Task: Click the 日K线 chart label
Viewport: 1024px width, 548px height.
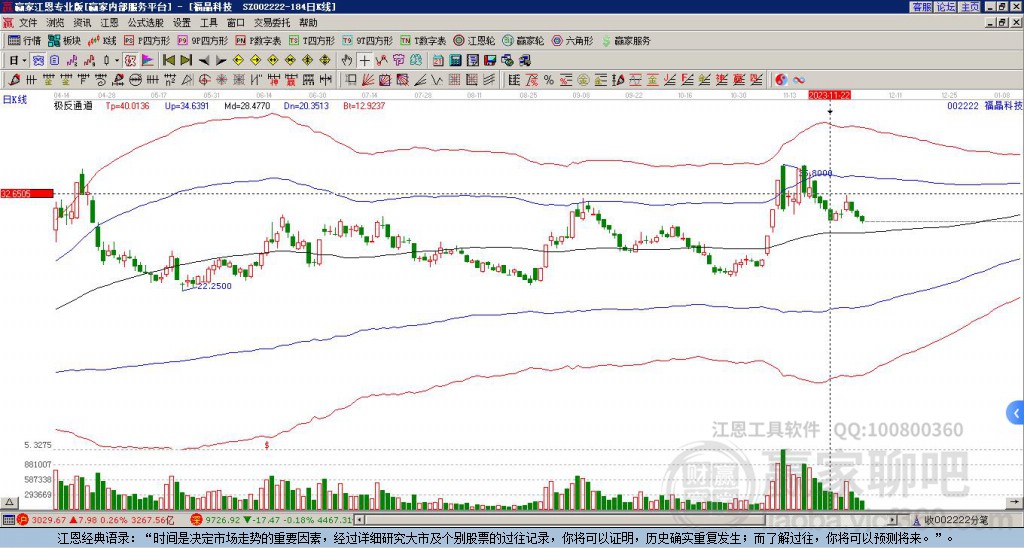Action: pyautogui.click(x=15, y=100)
